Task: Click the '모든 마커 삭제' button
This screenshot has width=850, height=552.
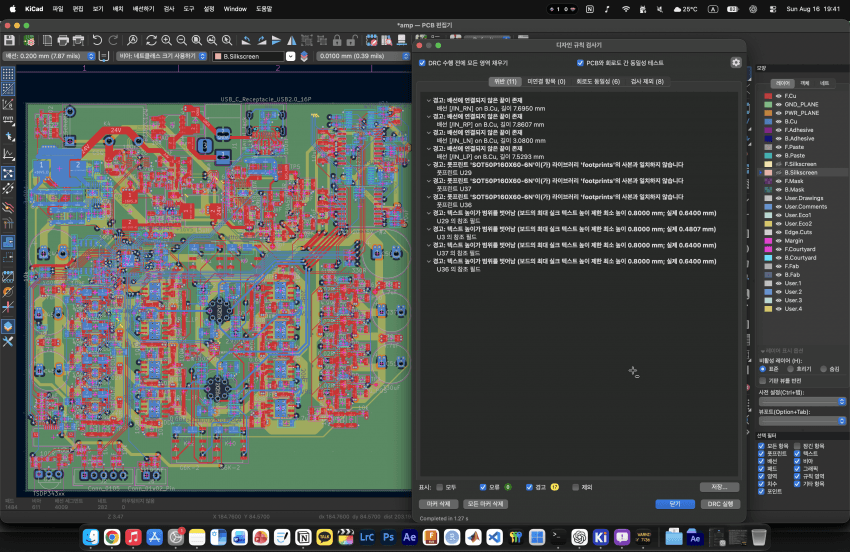Action: 485,504
